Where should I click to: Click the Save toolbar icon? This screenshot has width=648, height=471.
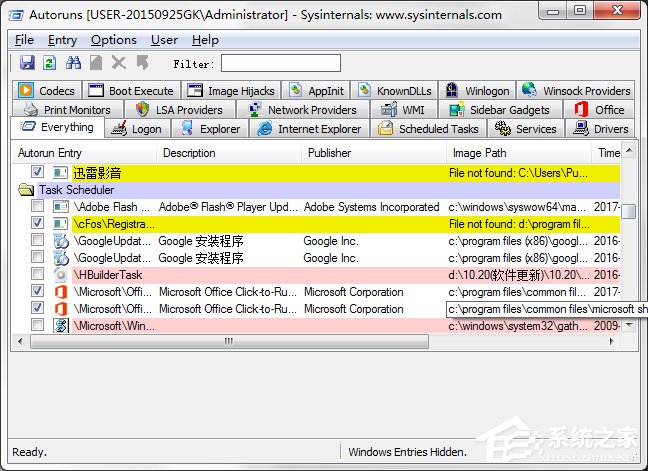(27, 63)
